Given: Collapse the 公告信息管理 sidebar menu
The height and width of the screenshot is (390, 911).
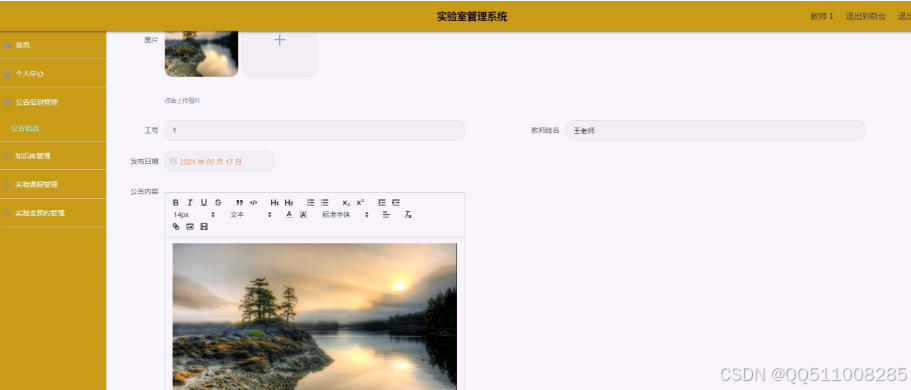Looking at the screenshot, I should click(x=53, y=102).
